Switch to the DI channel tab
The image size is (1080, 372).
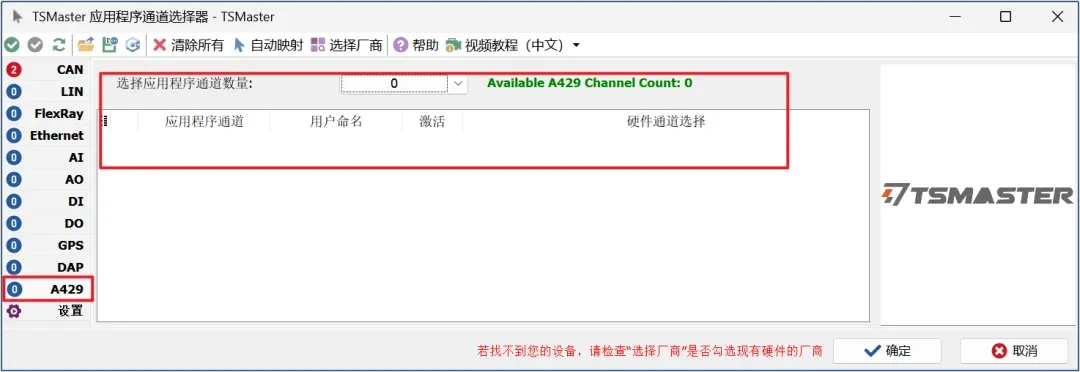click(x=47, y=202)
